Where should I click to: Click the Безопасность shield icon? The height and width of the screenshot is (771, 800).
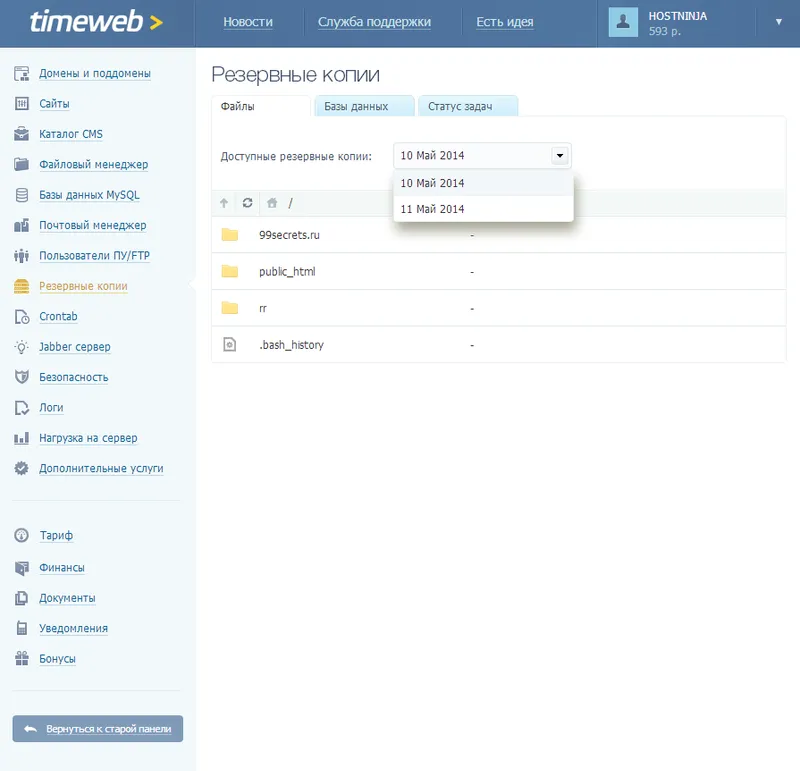tap(21, 377)
